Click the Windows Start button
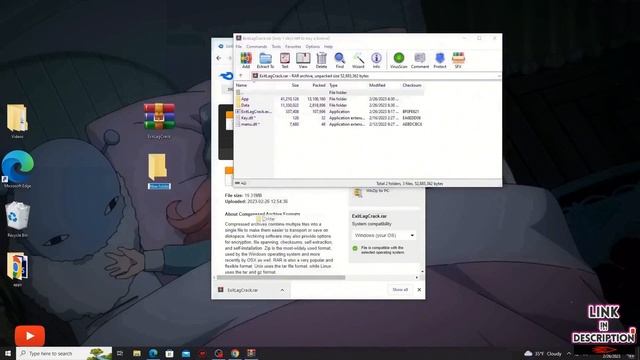 click(x=8, y=353)
